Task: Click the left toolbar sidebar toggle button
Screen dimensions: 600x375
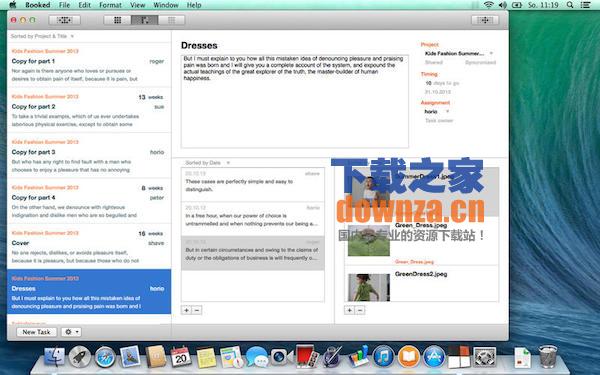Action: point(64,20)
